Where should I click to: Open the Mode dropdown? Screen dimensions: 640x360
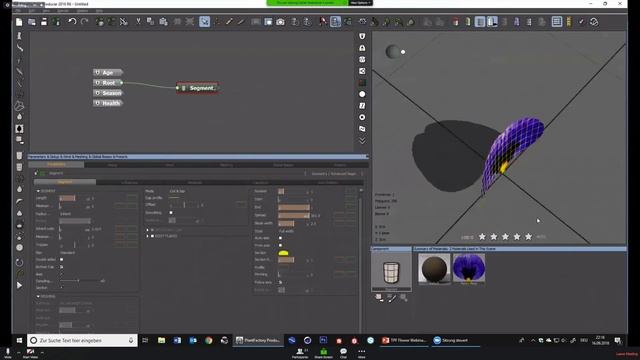pyautogui.click(x=177, y=191)
